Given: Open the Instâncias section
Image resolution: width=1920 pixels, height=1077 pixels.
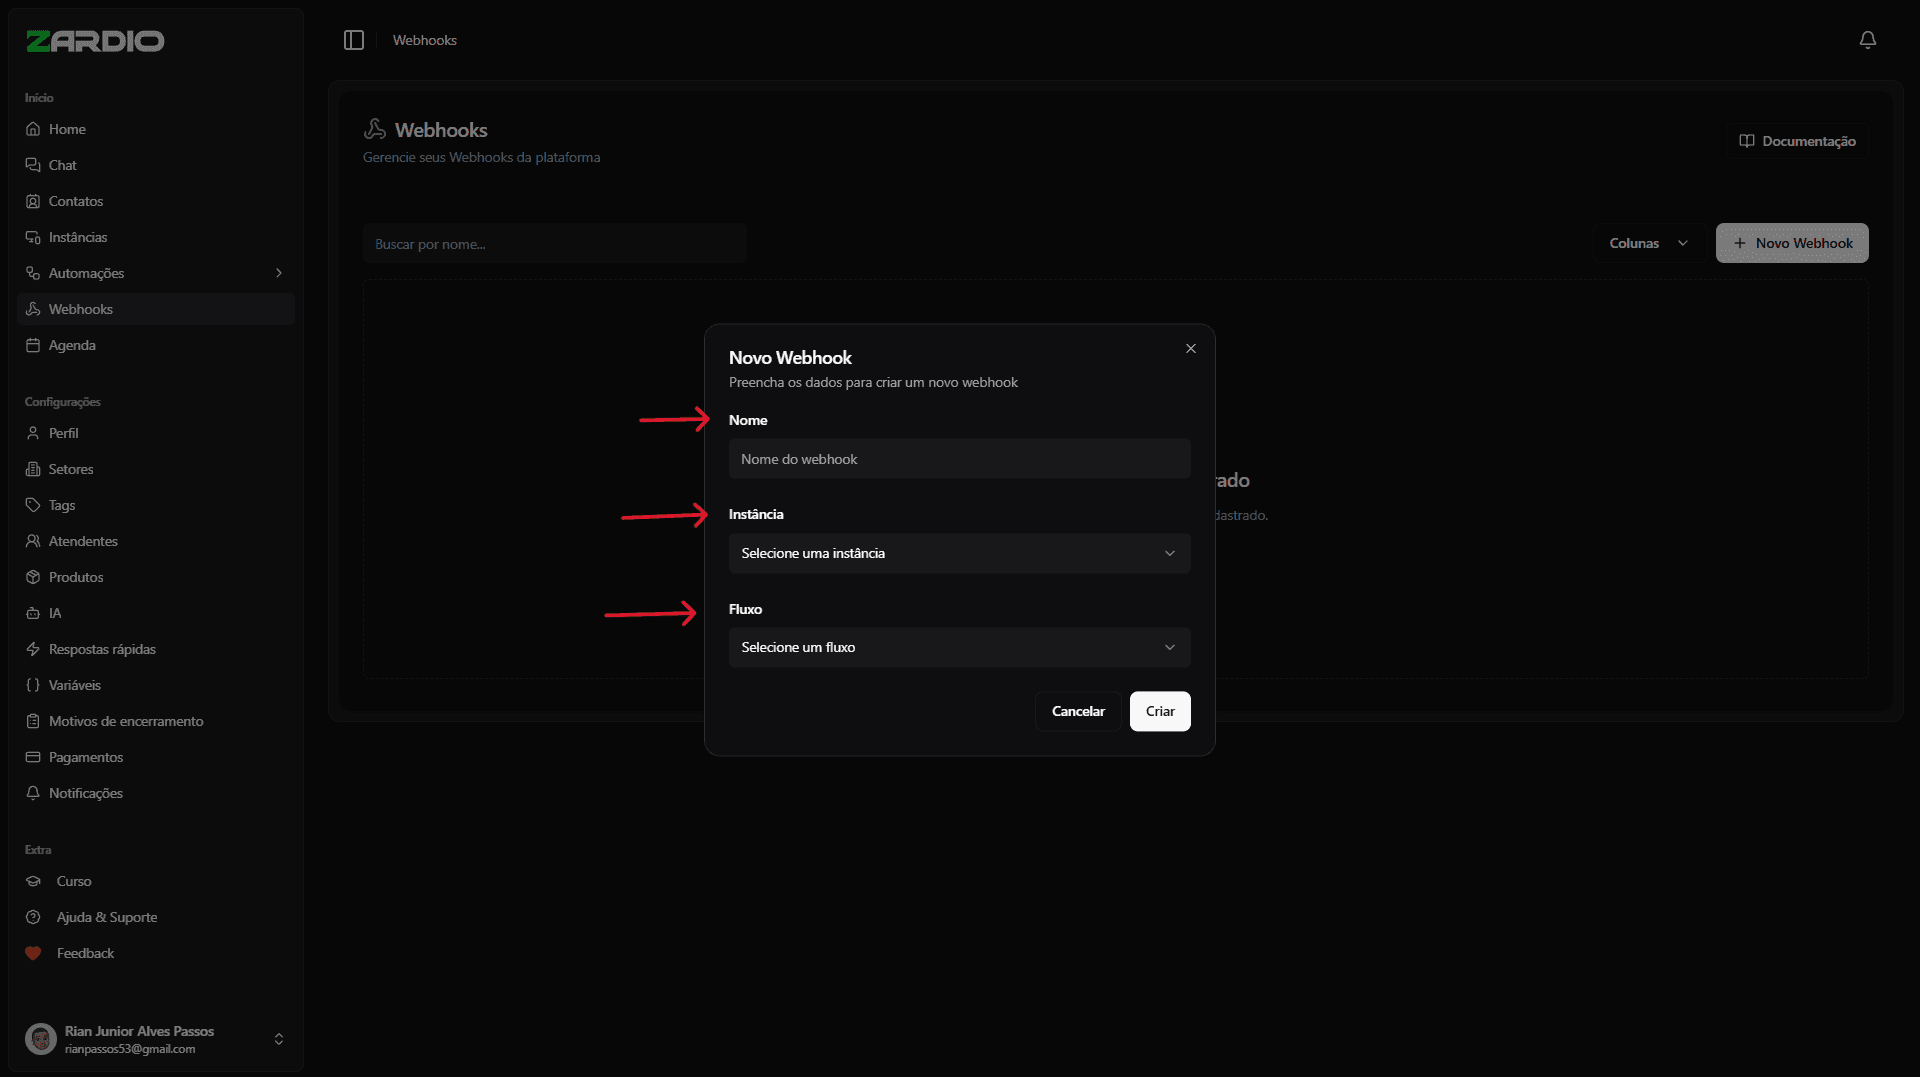Looking at the screenshot, I should [x=77, y=237].
